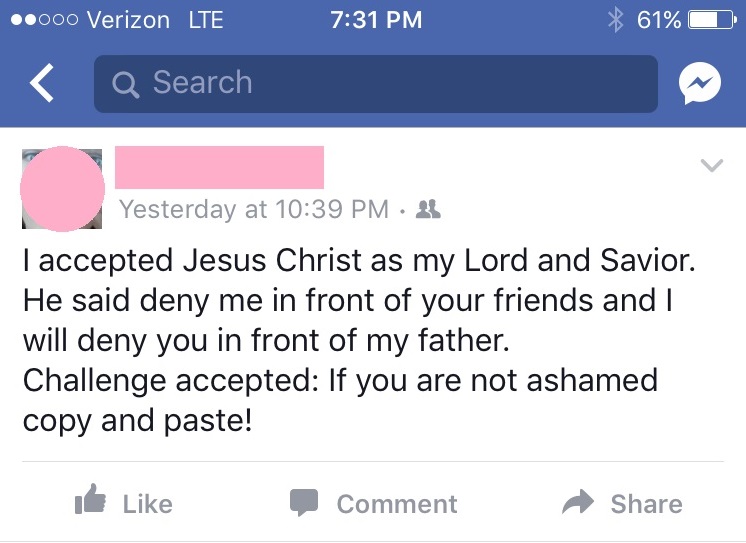Click the friends audience icon by timestamp
The image size is (746, 543).
pyautogui.click(x=428, y=210)
